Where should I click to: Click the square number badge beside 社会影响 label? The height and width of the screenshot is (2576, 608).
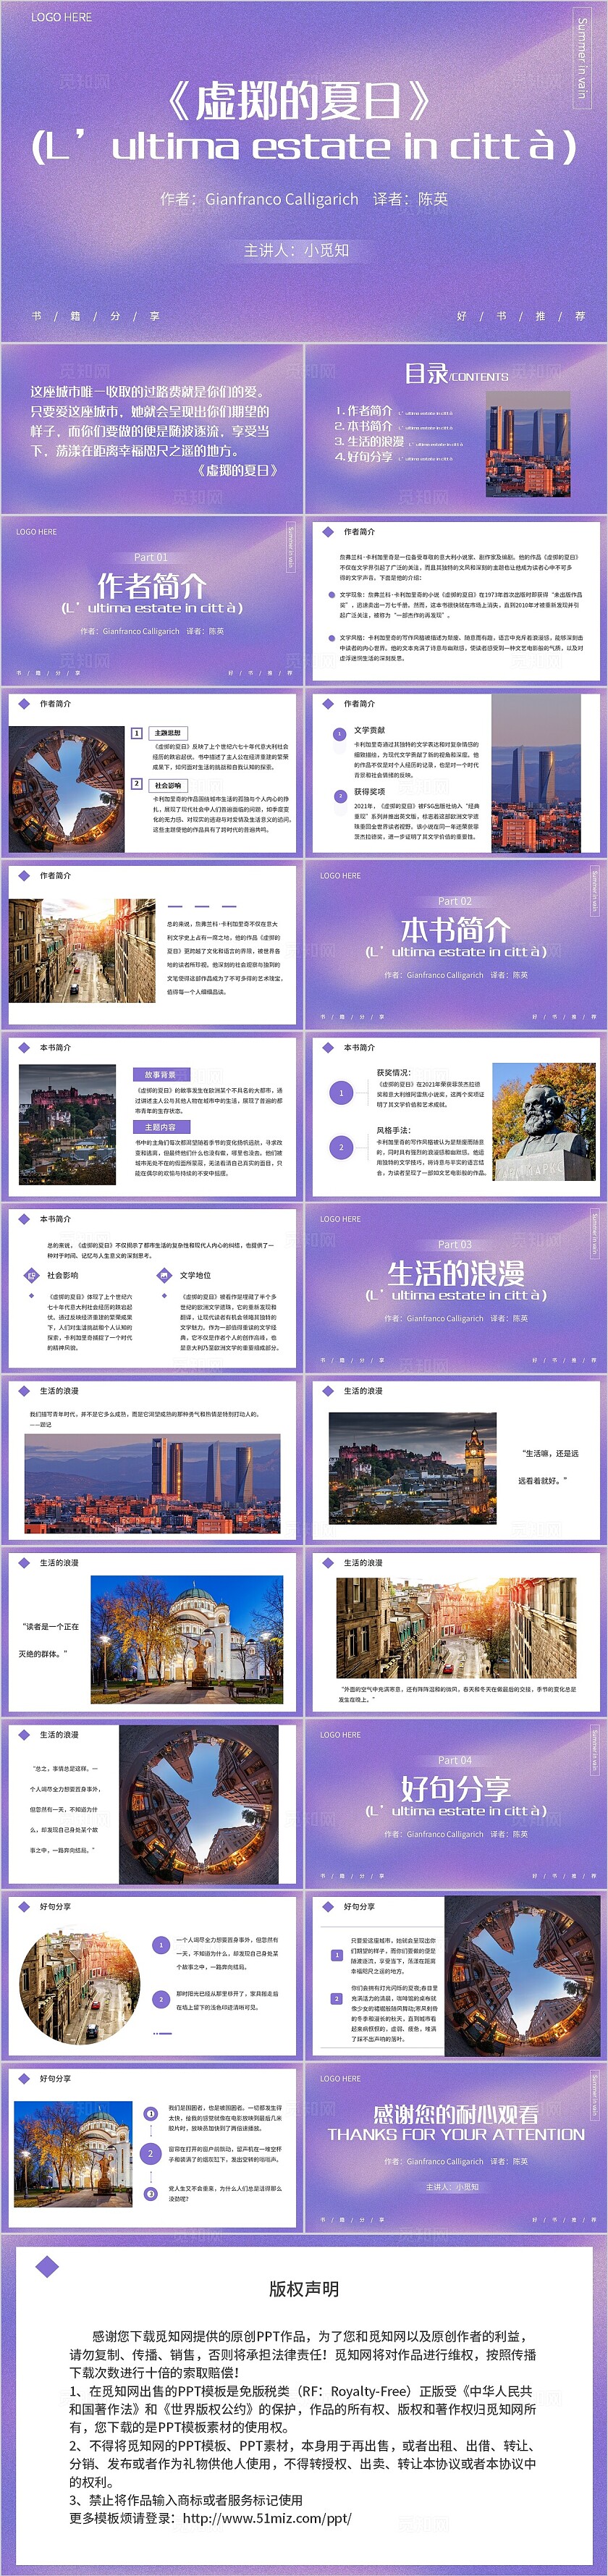[x=137, y=784]
